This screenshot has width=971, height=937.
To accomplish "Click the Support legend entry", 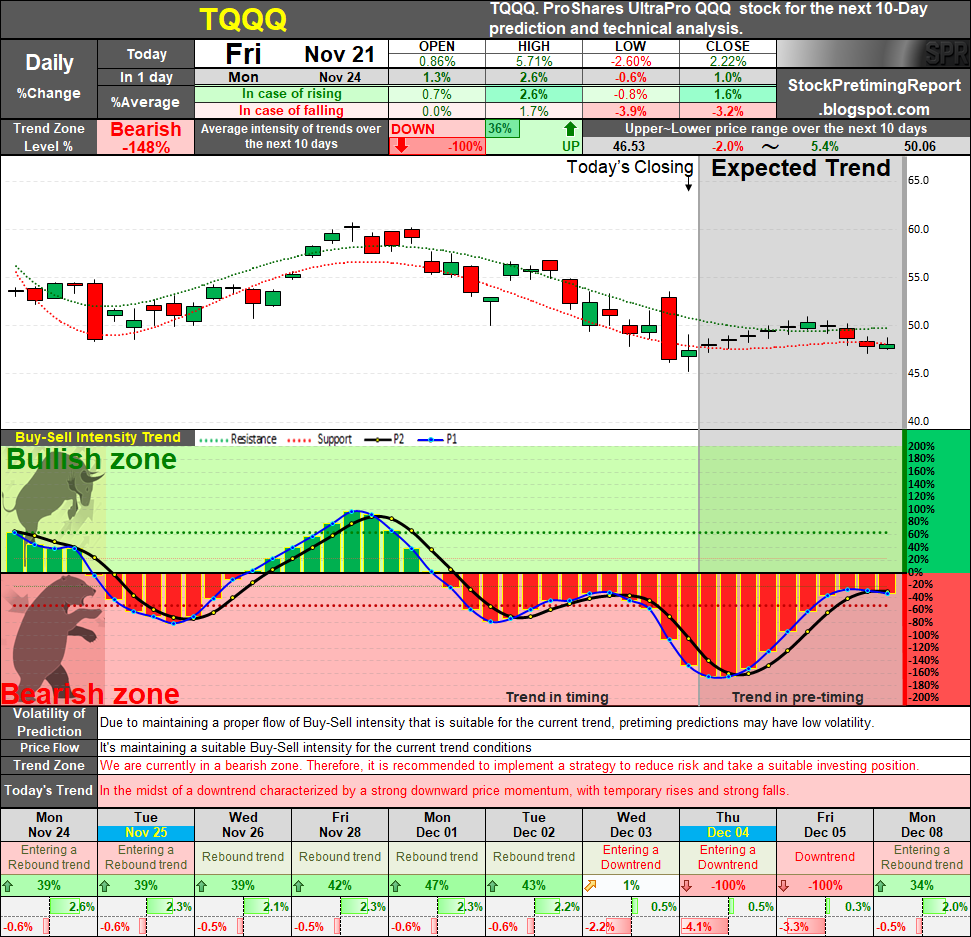I will click(x=320, y=439).
